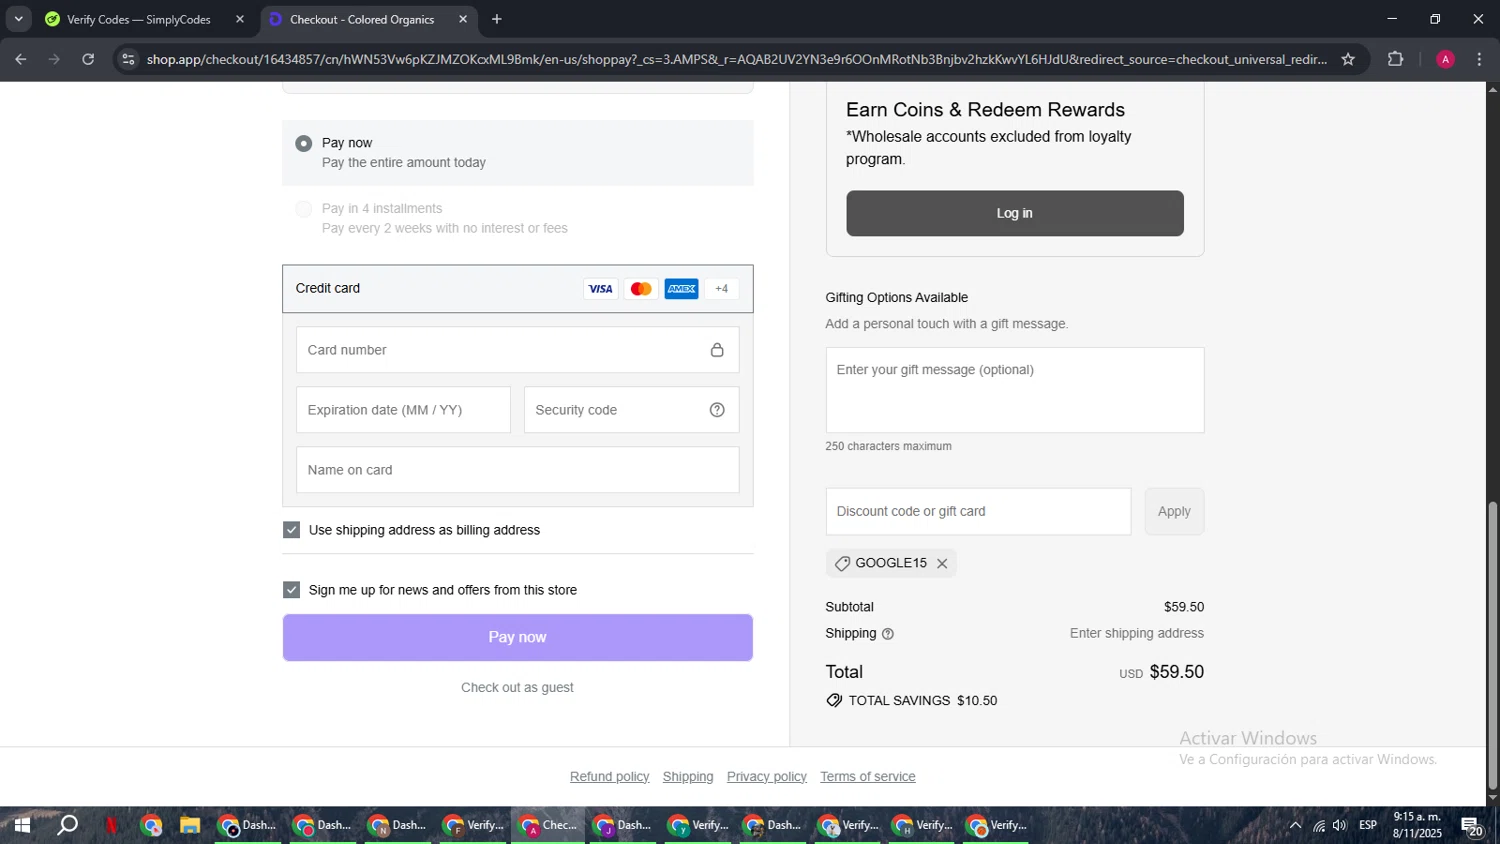The image size is (1500, 844).
Task: Open the Windows Start menu
Action: click(x=21, y=826)
